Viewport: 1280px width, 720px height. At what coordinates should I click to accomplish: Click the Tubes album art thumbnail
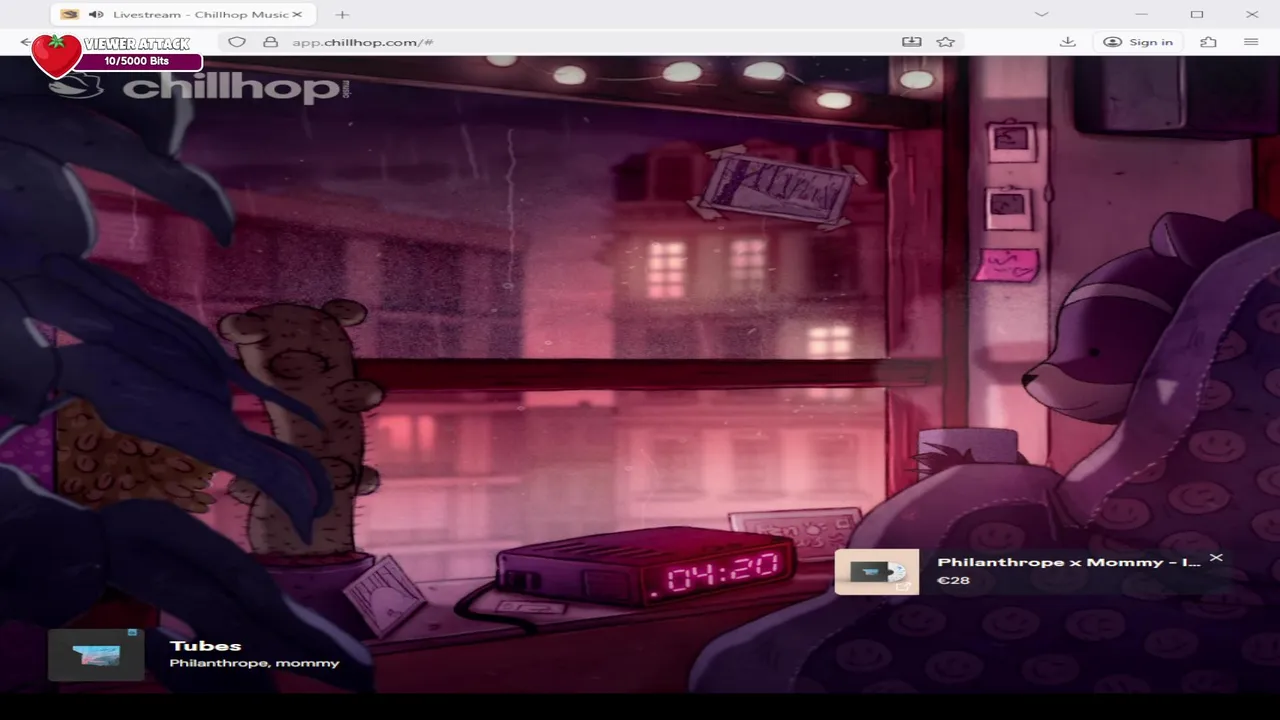click(x=96, y=655)
